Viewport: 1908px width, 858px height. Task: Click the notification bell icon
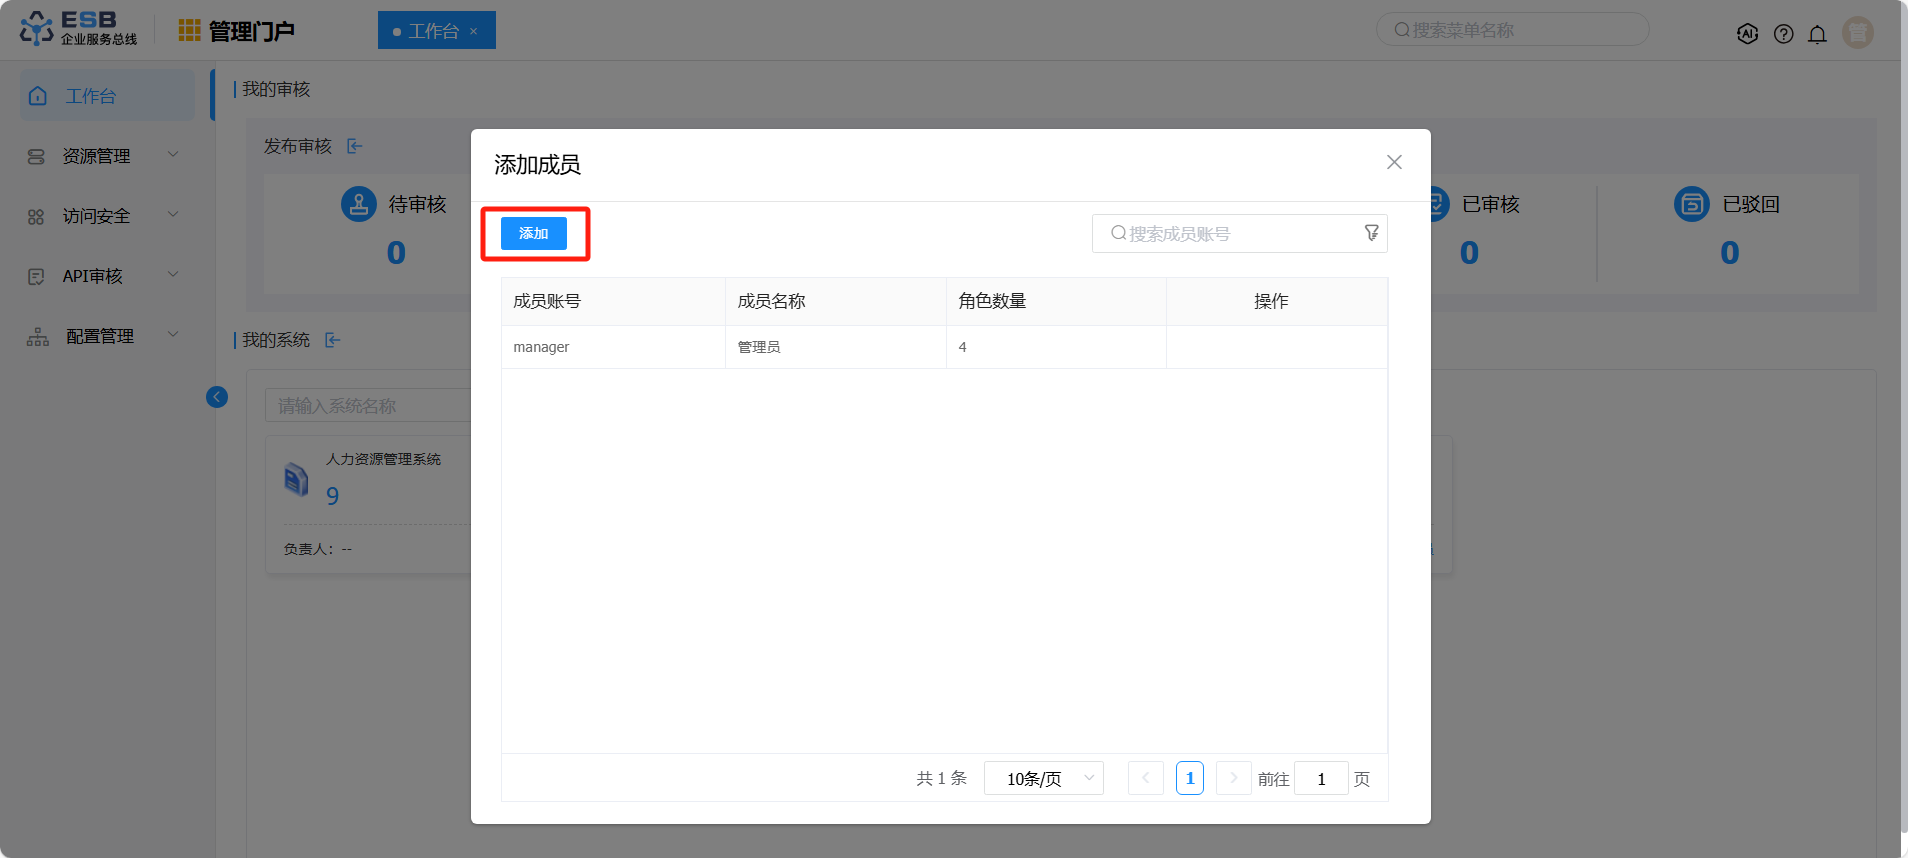pos(1817,34)
